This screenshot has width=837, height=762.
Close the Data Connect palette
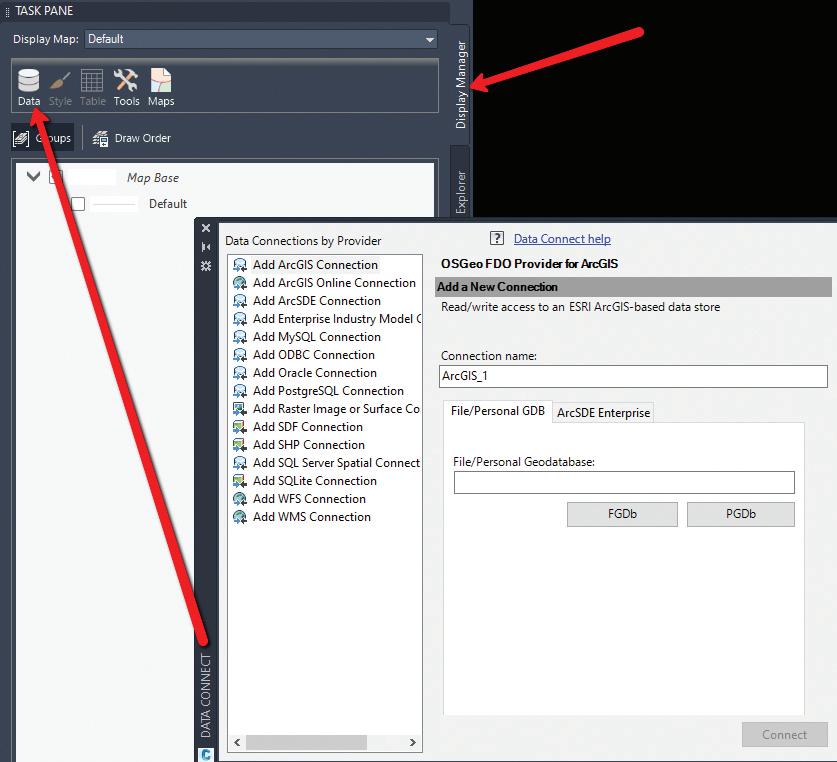pos(206,228)
